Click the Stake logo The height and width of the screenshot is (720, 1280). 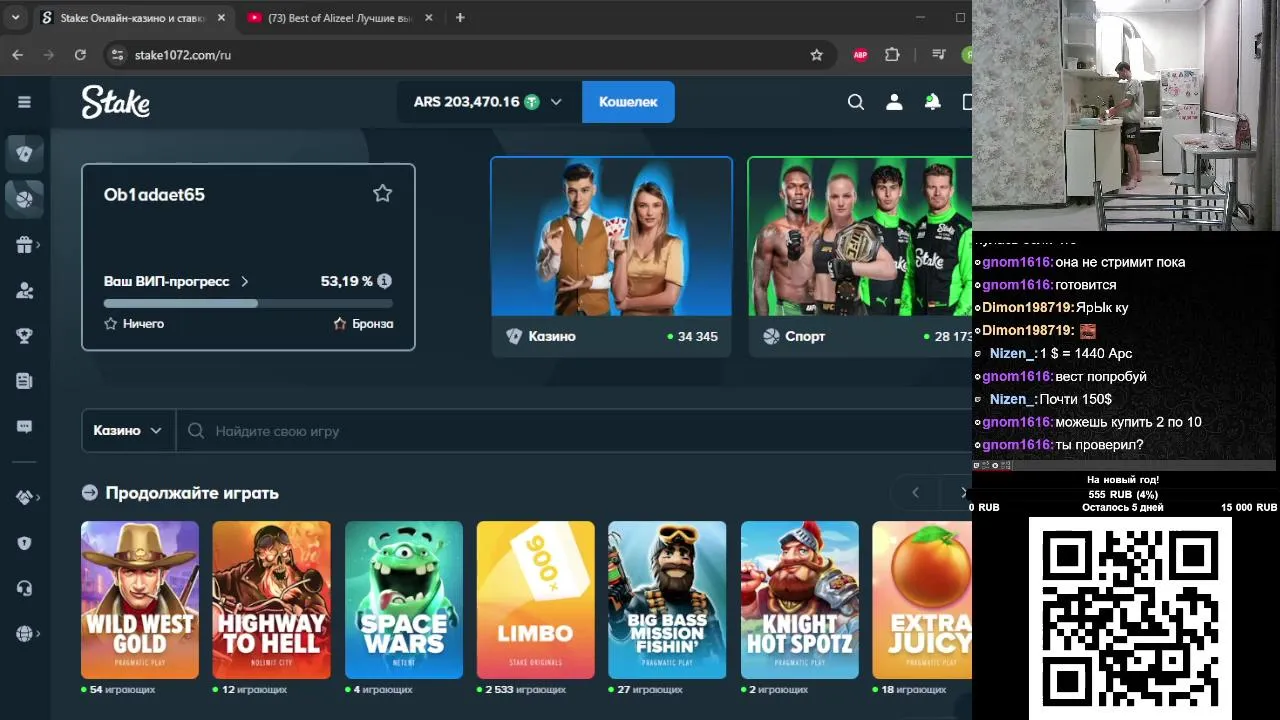coord(116,102)
